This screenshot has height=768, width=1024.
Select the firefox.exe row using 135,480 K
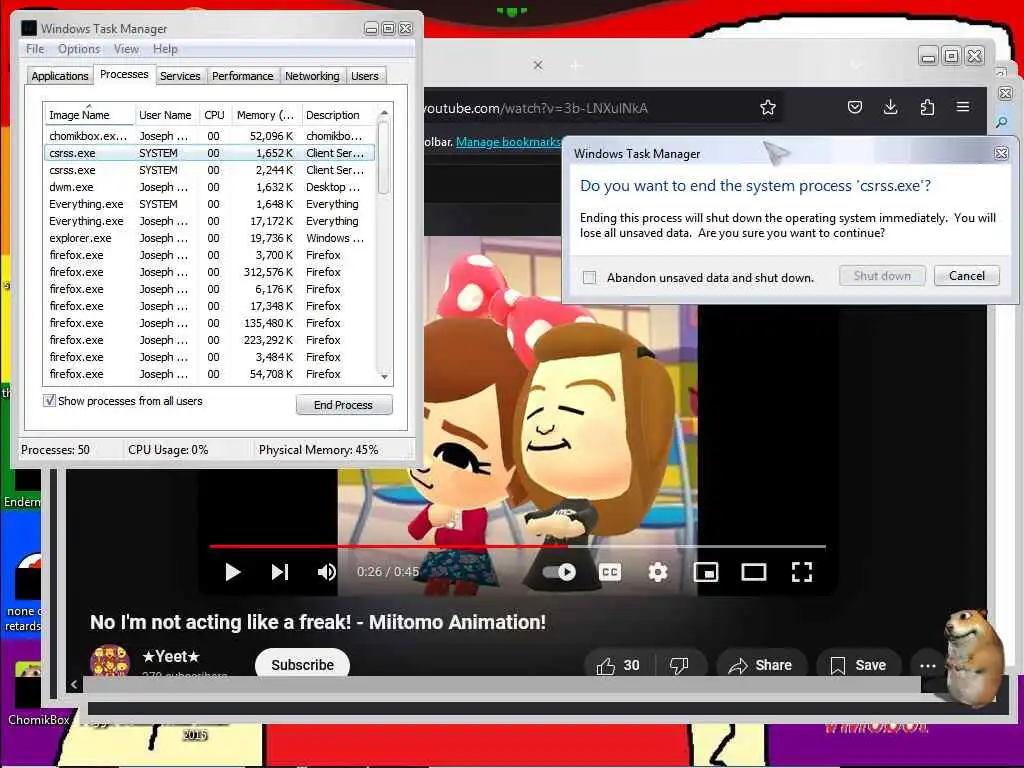click(x=209, y=323)
